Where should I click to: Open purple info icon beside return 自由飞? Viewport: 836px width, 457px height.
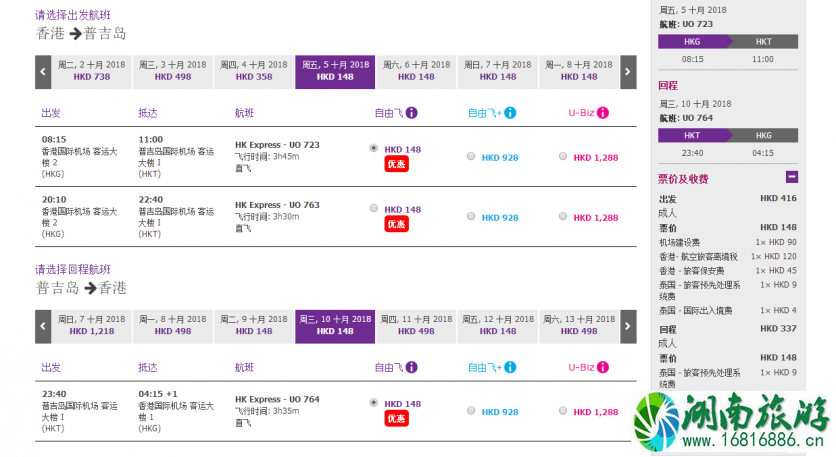click(x=412, y=367)
